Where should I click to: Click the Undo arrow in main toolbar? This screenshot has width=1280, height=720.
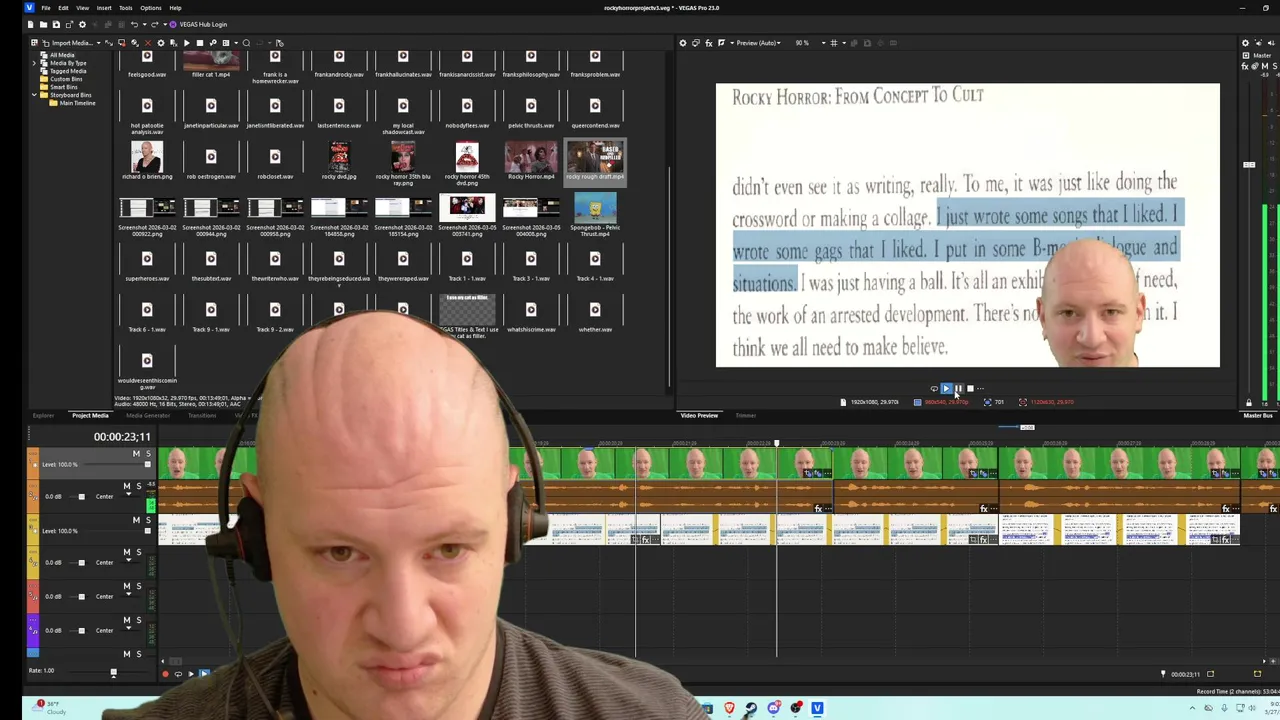132,24
